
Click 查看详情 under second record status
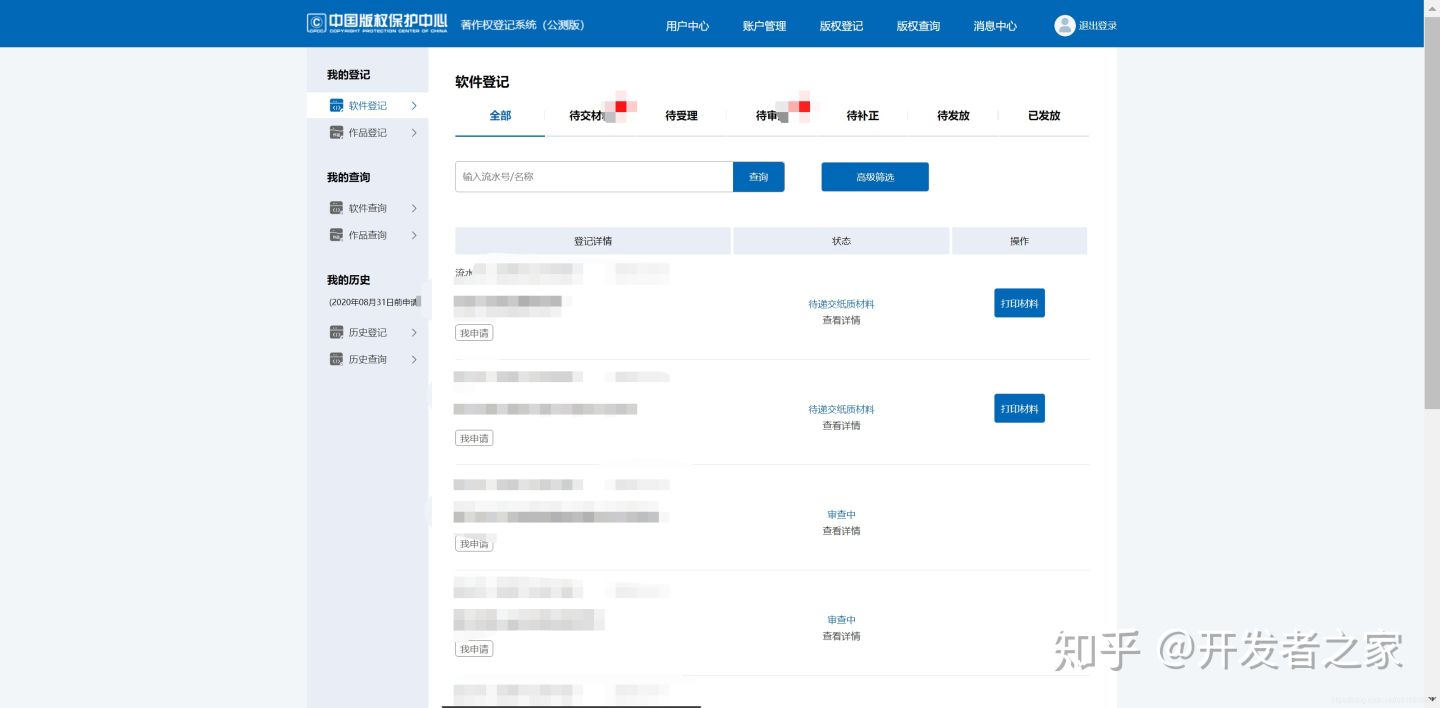click(841, 425)
